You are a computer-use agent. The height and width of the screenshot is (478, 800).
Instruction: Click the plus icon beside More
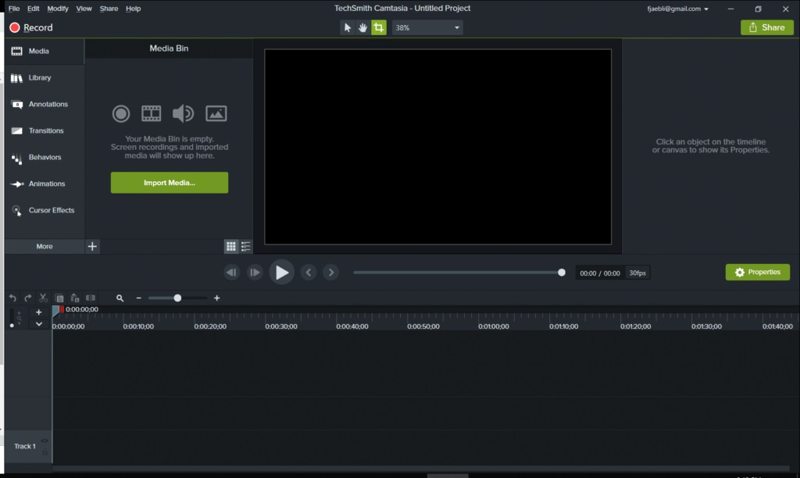point(92,246)
